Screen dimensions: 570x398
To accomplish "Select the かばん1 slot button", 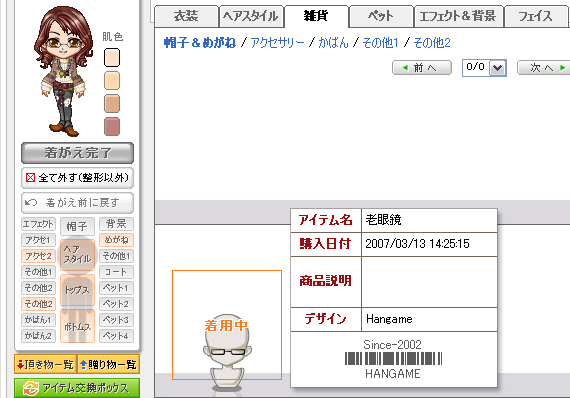I will [38, 320].
